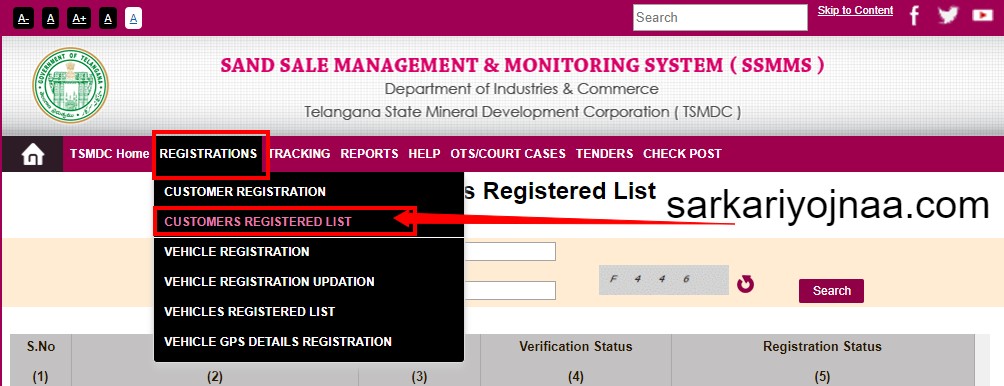The height and width of the screenshot is (386, 1004).
Task: Decrease font size with A- button
Action: coord(24,19)
